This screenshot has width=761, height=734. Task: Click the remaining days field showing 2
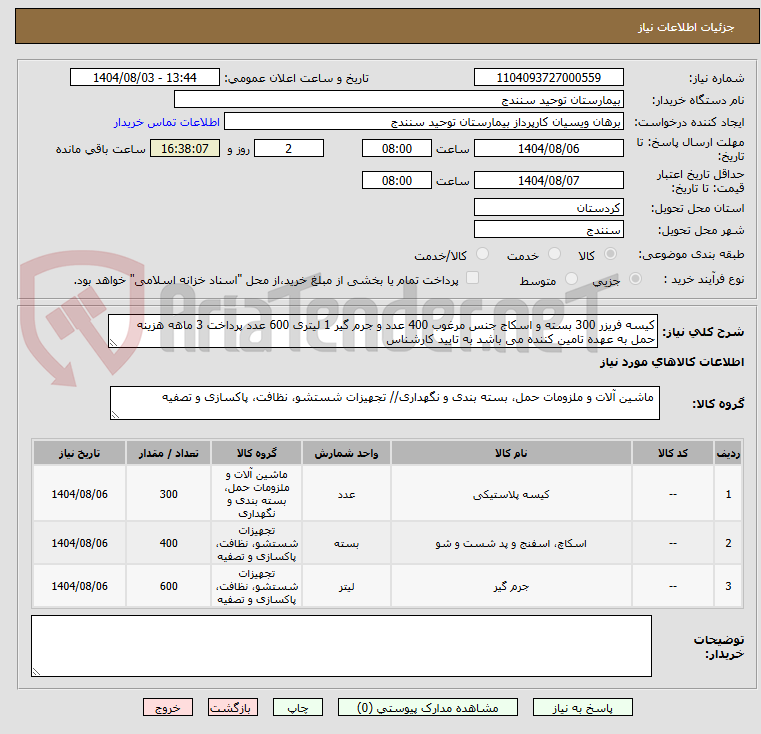pos(289,148)
